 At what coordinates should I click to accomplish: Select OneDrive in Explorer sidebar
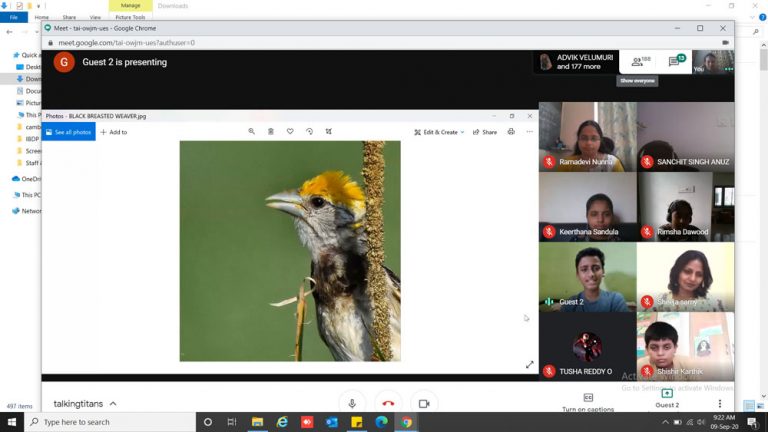(26, 179)
